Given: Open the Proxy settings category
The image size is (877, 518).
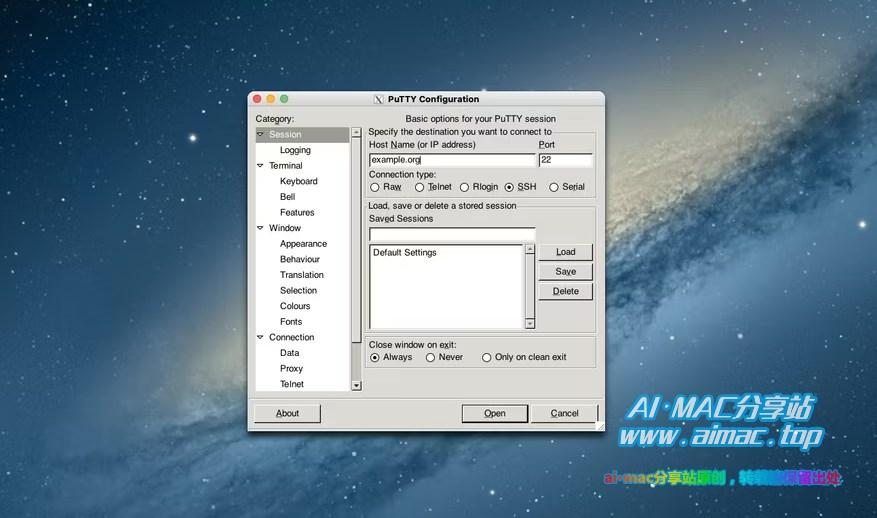Looking at the screenshot, I should 291,369.
